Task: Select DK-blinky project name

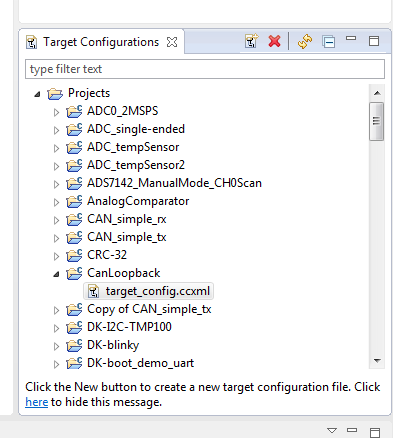Action: tap(113, 345)
